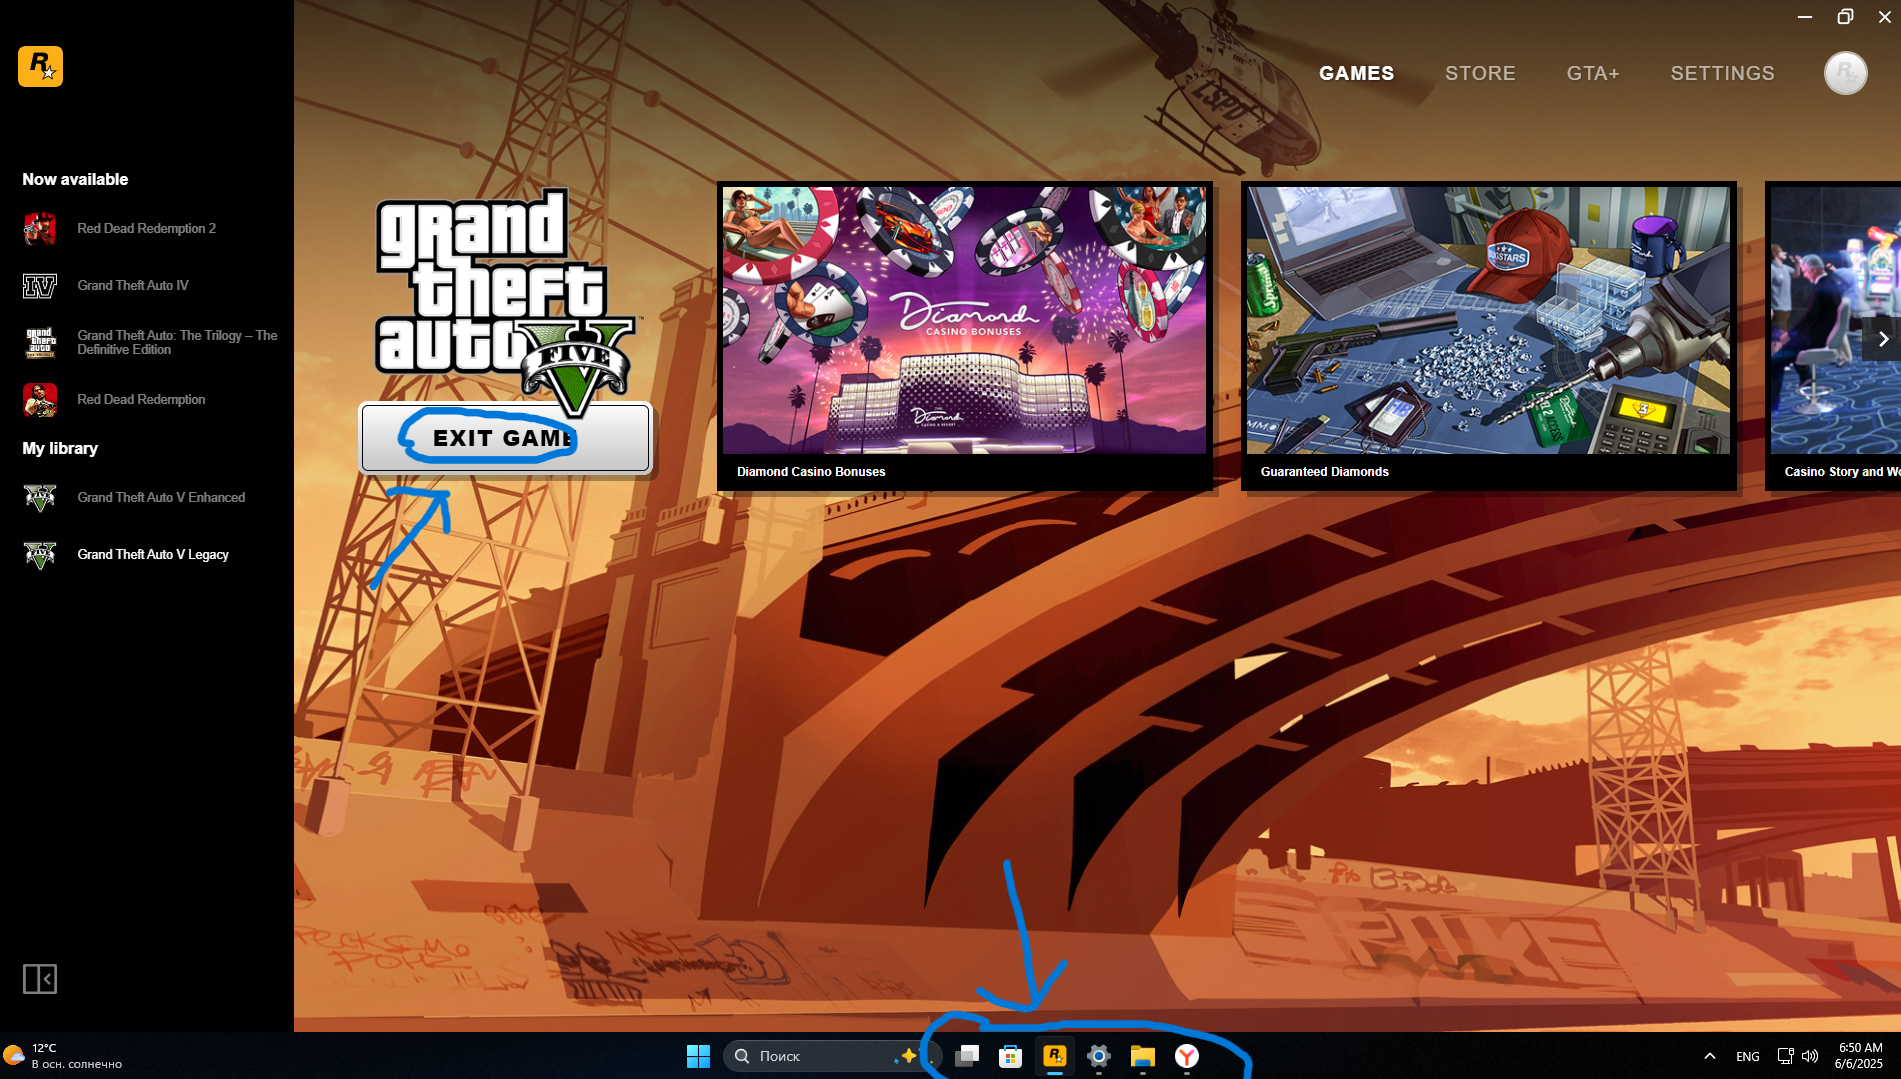Image resolution: width=1901 pixels, height=1079 pixels.
Task: Select Grand Theft Auto V Enhanced text
Action: 161,497
